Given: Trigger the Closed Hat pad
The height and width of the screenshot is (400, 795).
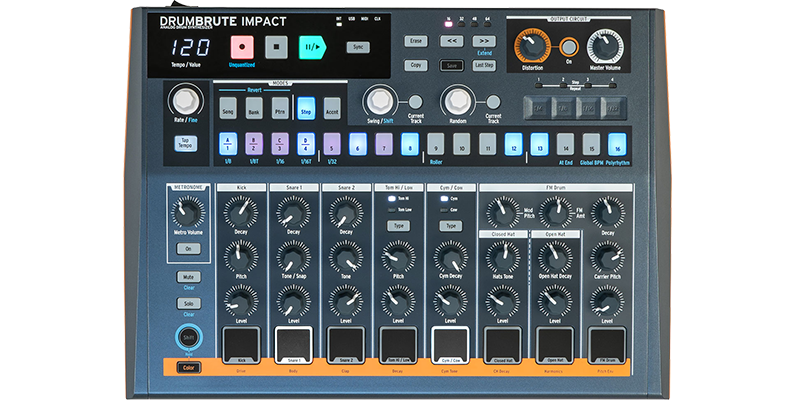Looking at the screenshot, I should 502,345.
